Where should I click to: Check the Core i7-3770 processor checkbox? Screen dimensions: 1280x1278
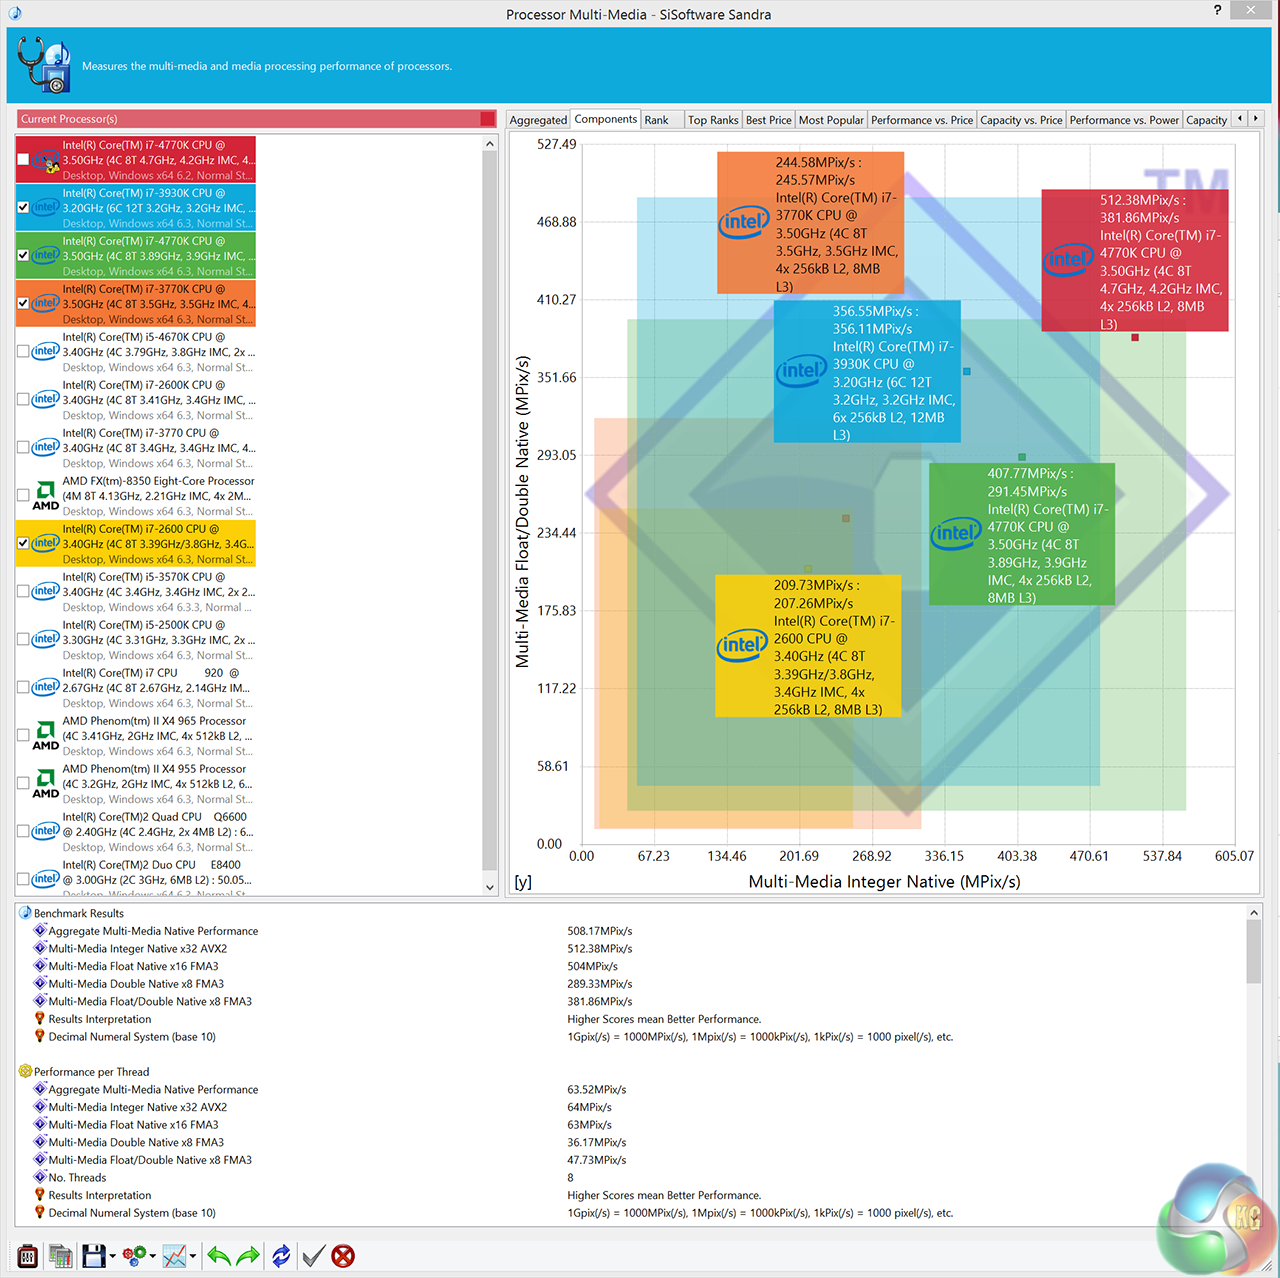(23, 448)
